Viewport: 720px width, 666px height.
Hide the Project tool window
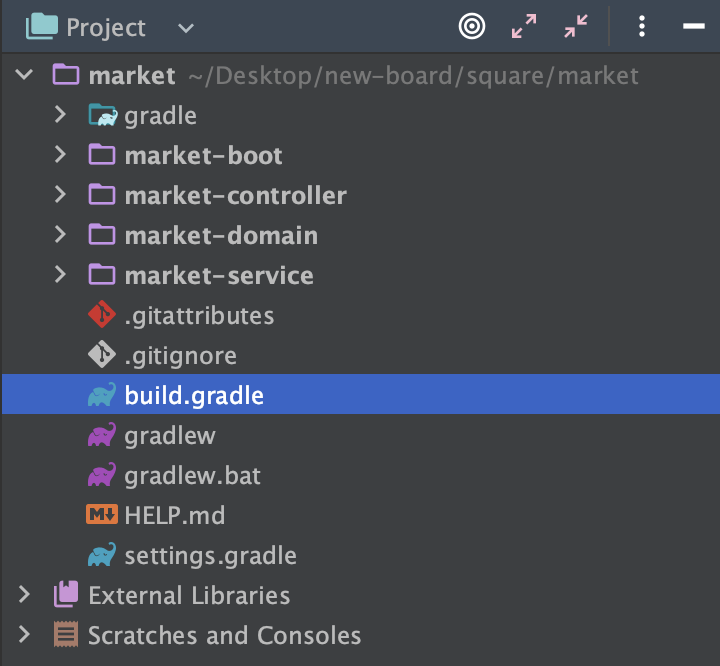[694, 26]
